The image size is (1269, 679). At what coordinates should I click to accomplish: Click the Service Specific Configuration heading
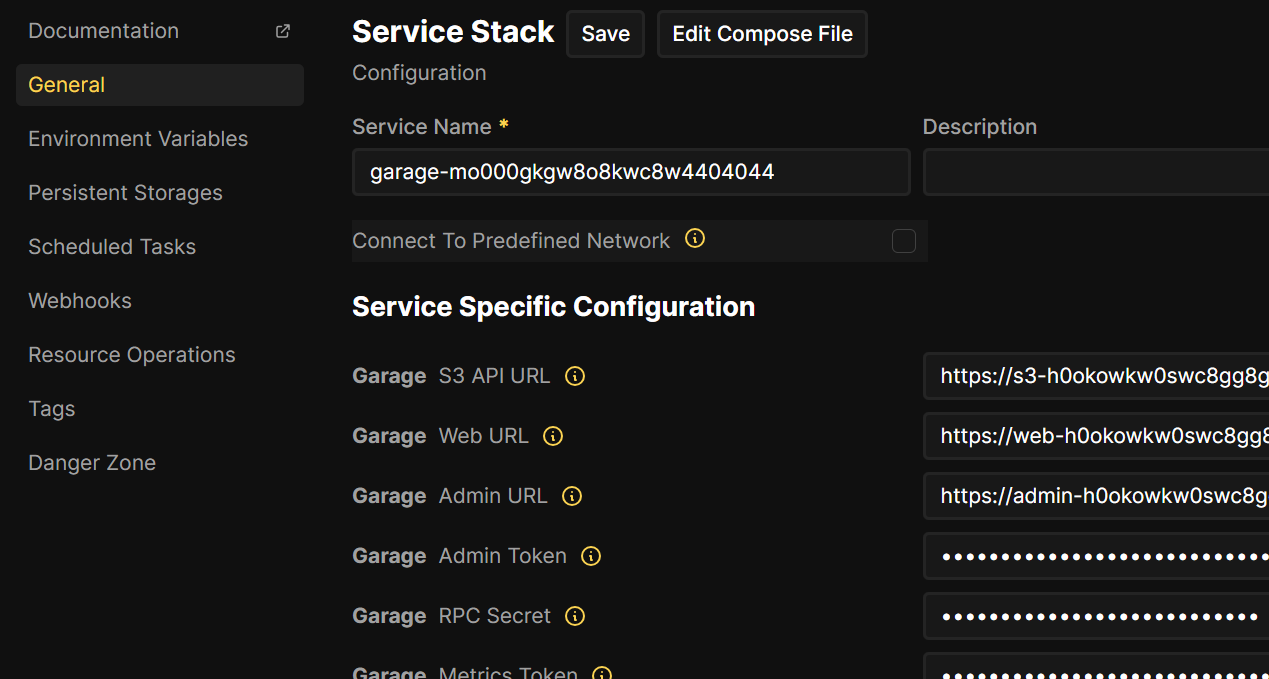pos(554,306)
